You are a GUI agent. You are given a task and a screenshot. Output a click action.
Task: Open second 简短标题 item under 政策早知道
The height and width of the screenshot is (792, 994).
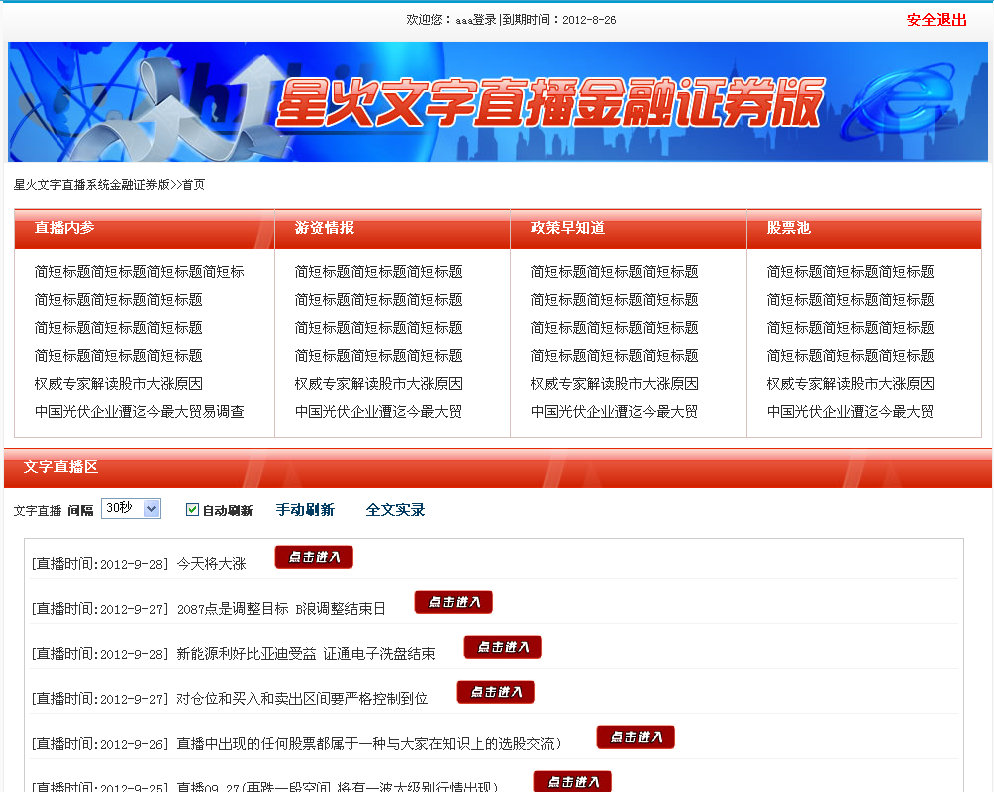(x=614, y=300)
